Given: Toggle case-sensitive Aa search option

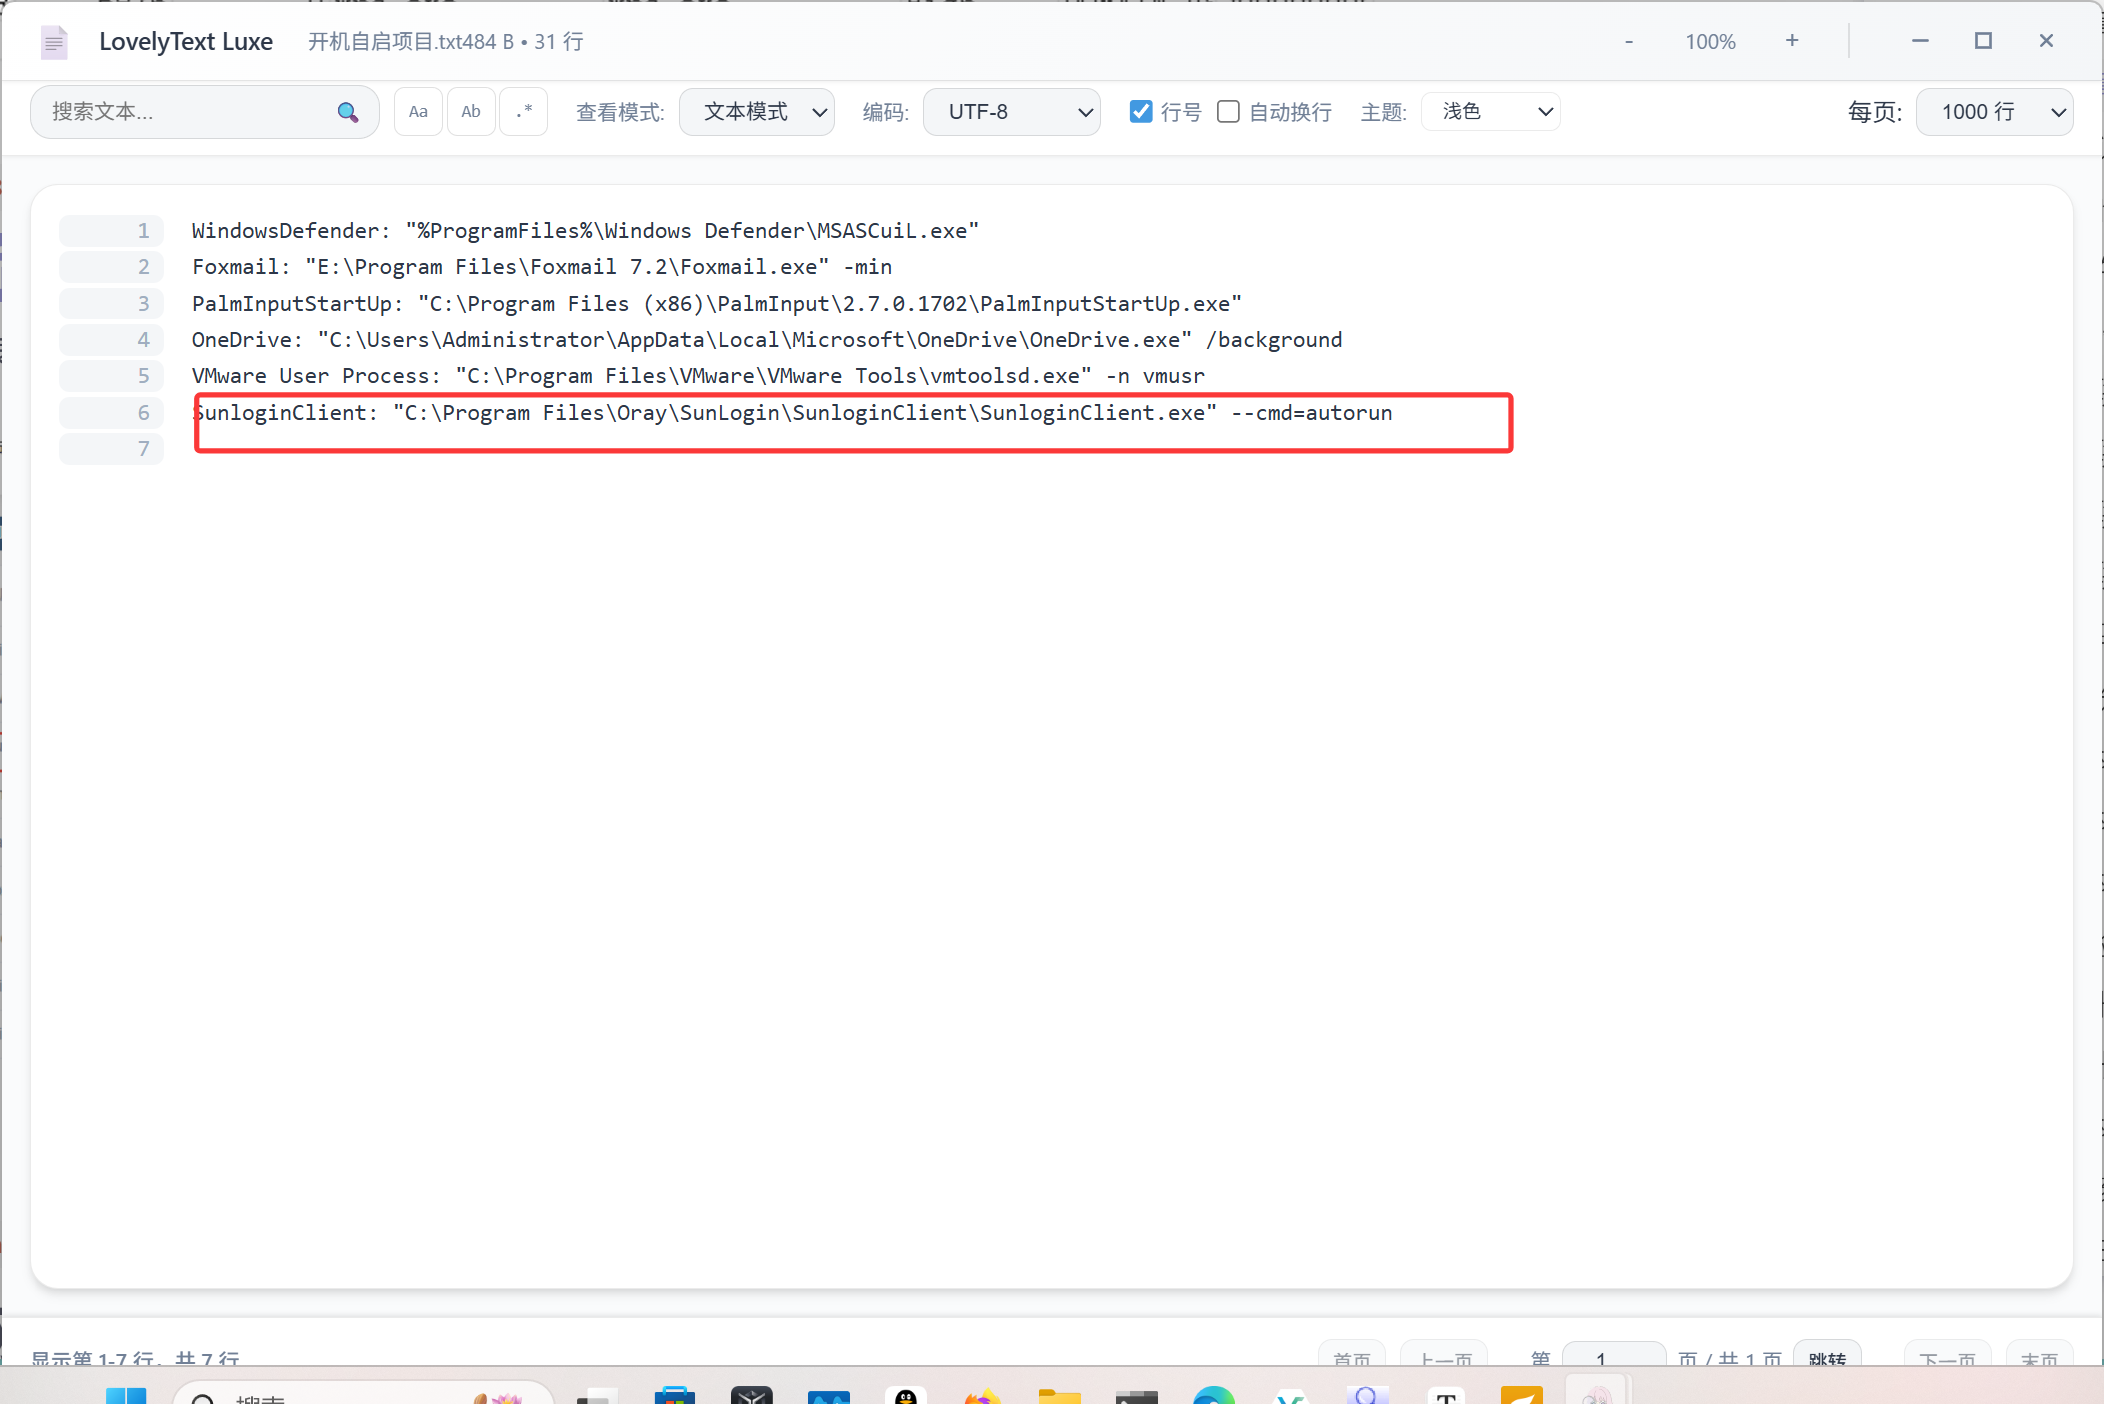Looking at the screenshot, I should click(x=418, y=112).
